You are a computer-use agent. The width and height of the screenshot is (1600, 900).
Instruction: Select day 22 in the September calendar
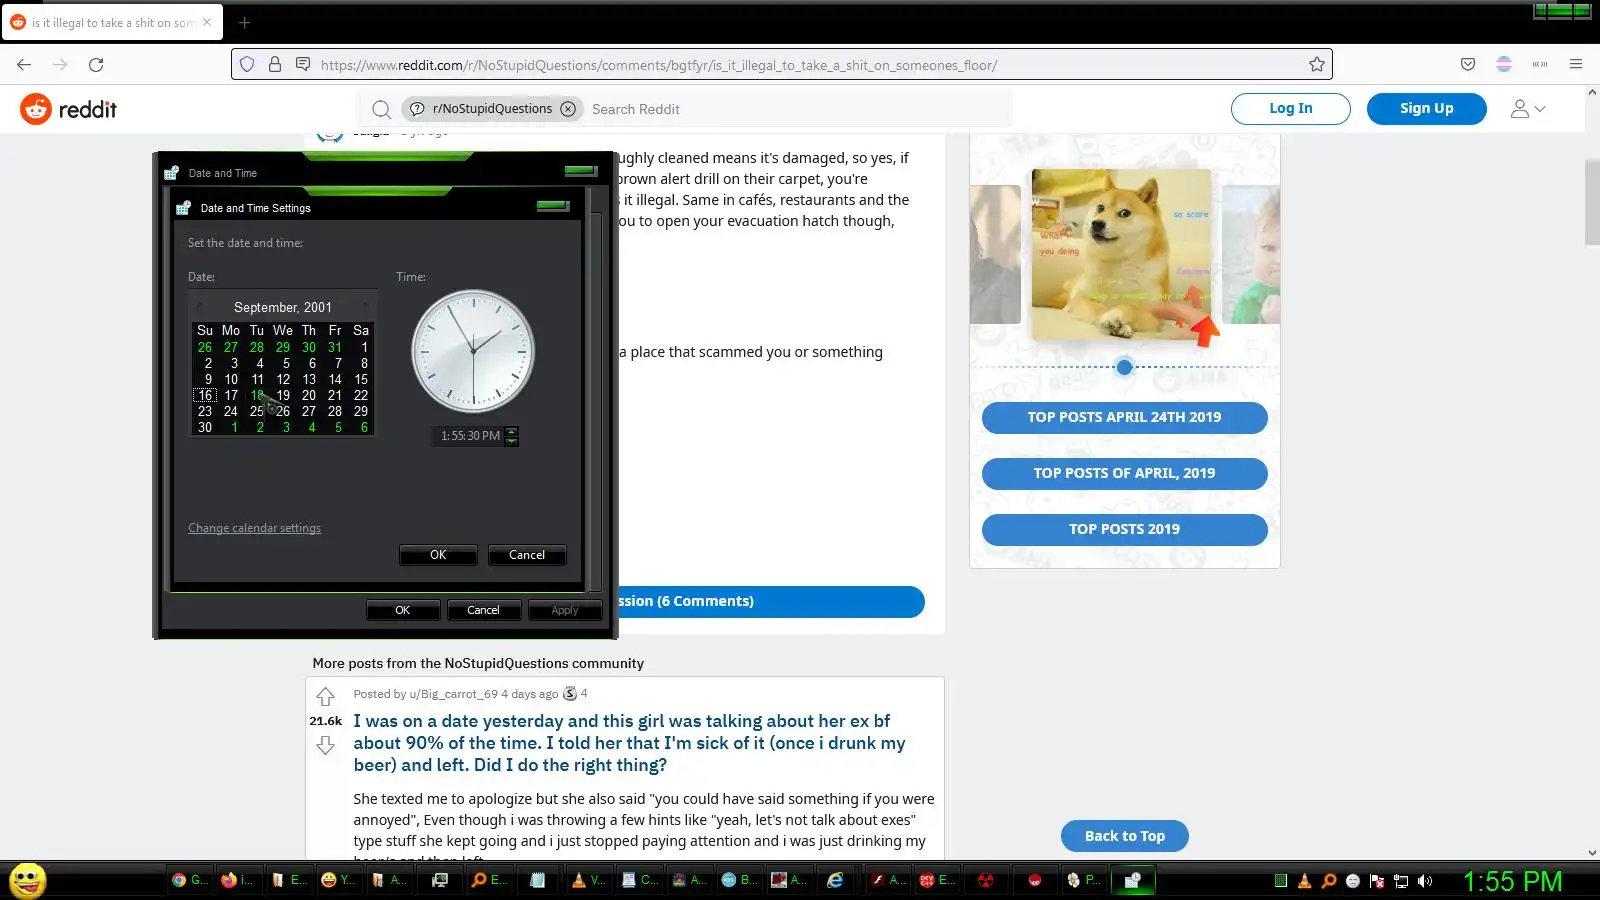(x=361, y=396)
